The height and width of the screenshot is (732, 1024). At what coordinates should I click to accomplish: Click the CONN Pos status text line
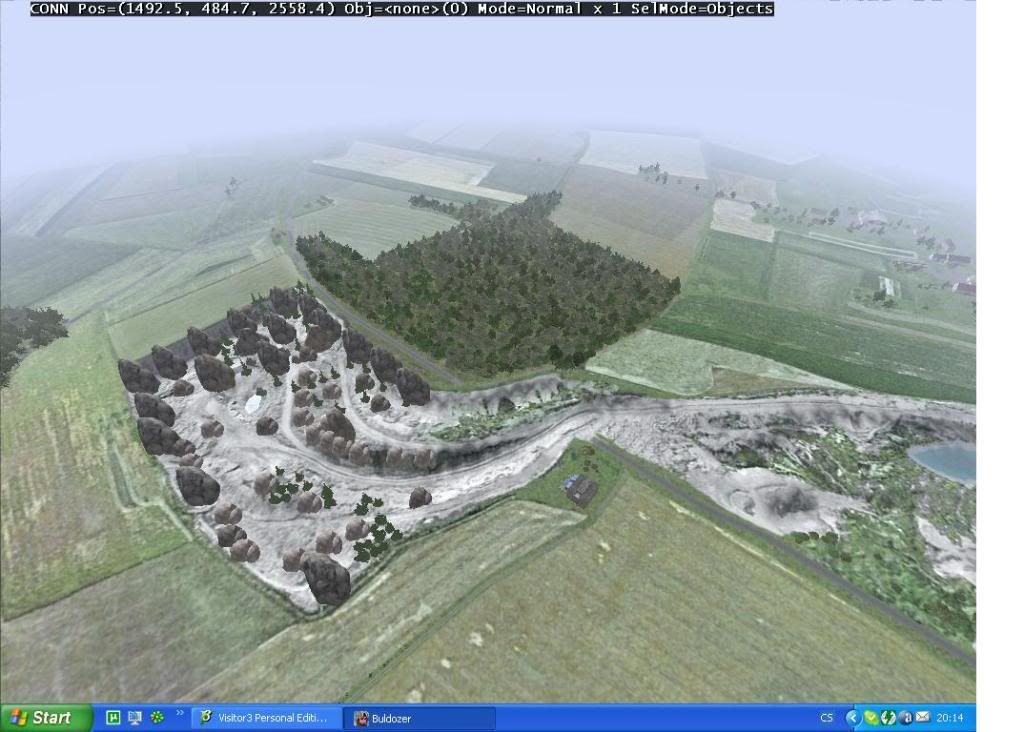(x=402, y=9)
